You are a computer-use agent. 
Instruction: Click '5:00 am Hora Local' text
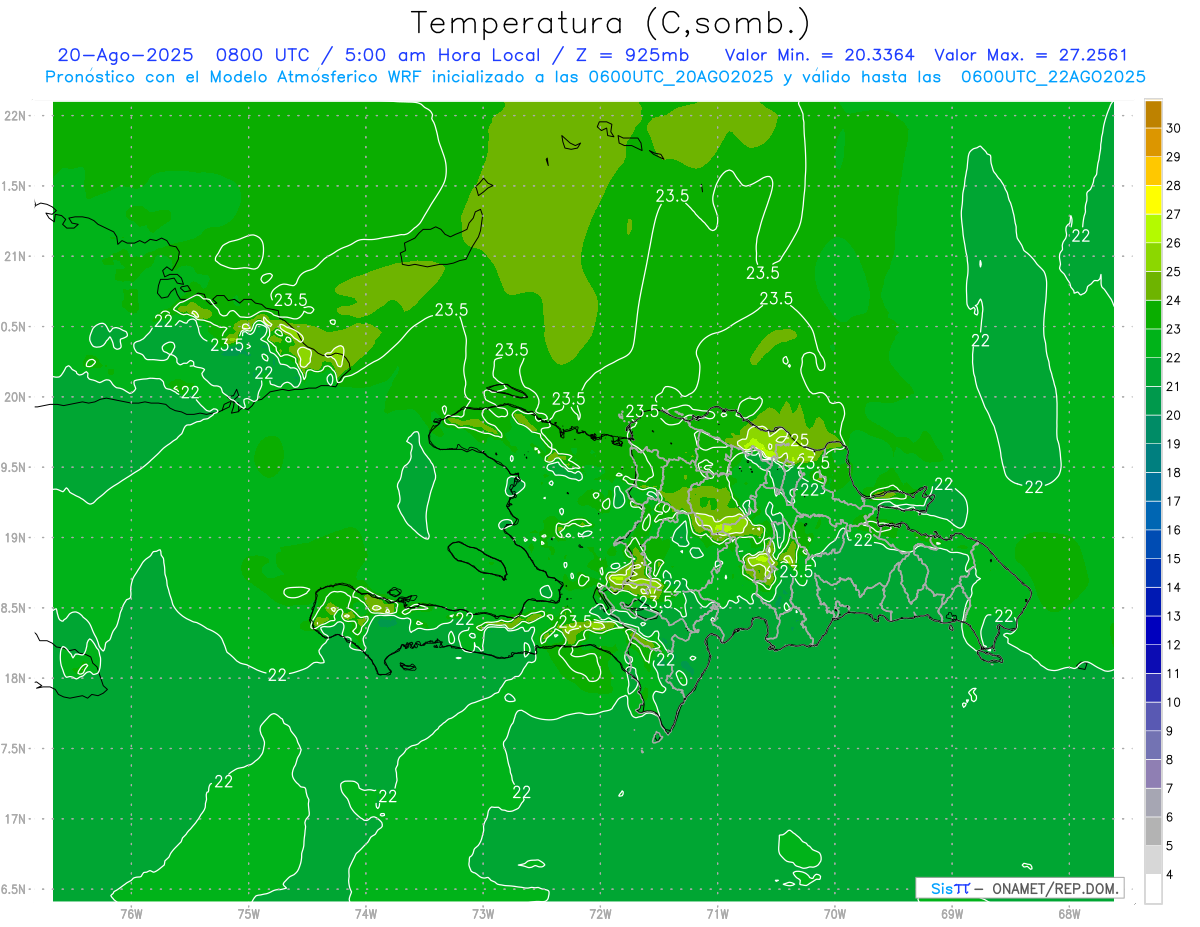(441, 55)
